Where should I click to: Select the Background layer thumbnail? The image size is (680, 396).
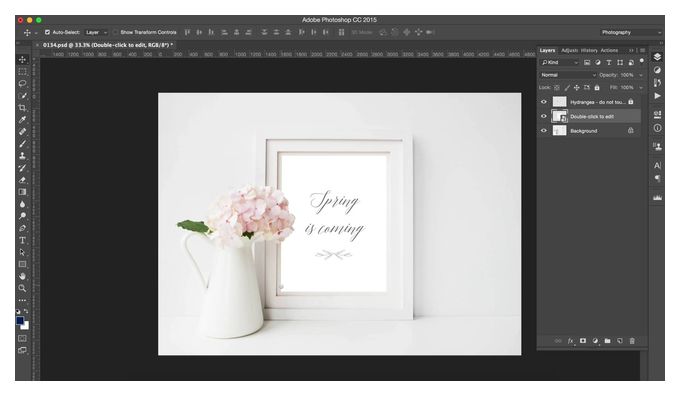pos(559,131)
